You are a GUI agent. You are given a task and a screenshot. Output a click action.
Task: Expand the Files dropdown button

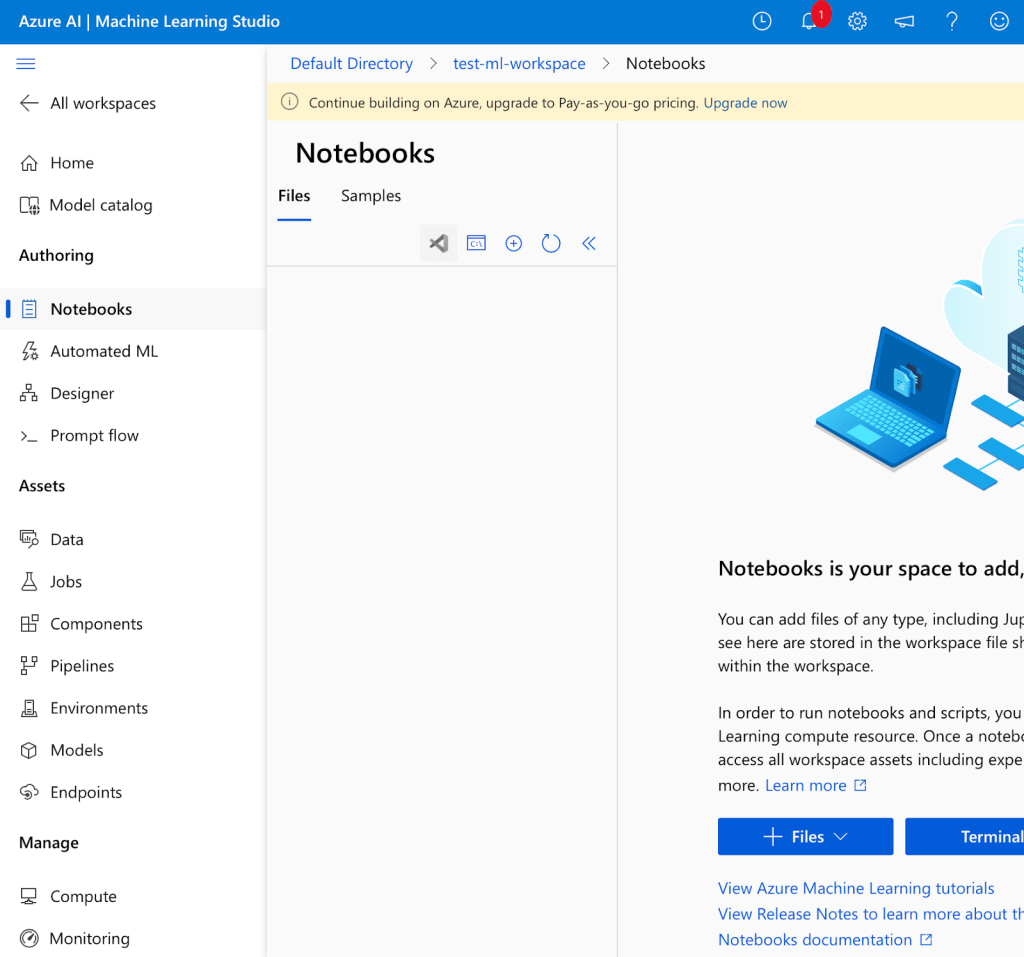pyautogui.click(x=805, y=837)
